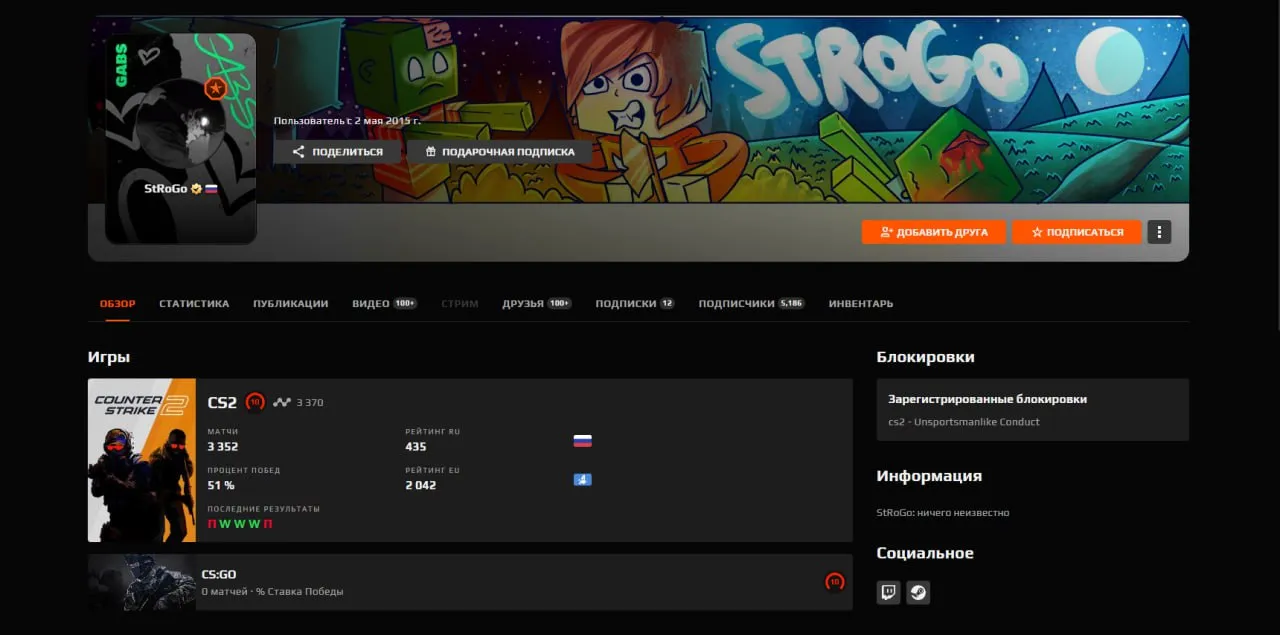This screenshot has height=635, width=1280.
Task: Click the RU rating value 435
Action: pyautogui.click(x=416, y=447)
